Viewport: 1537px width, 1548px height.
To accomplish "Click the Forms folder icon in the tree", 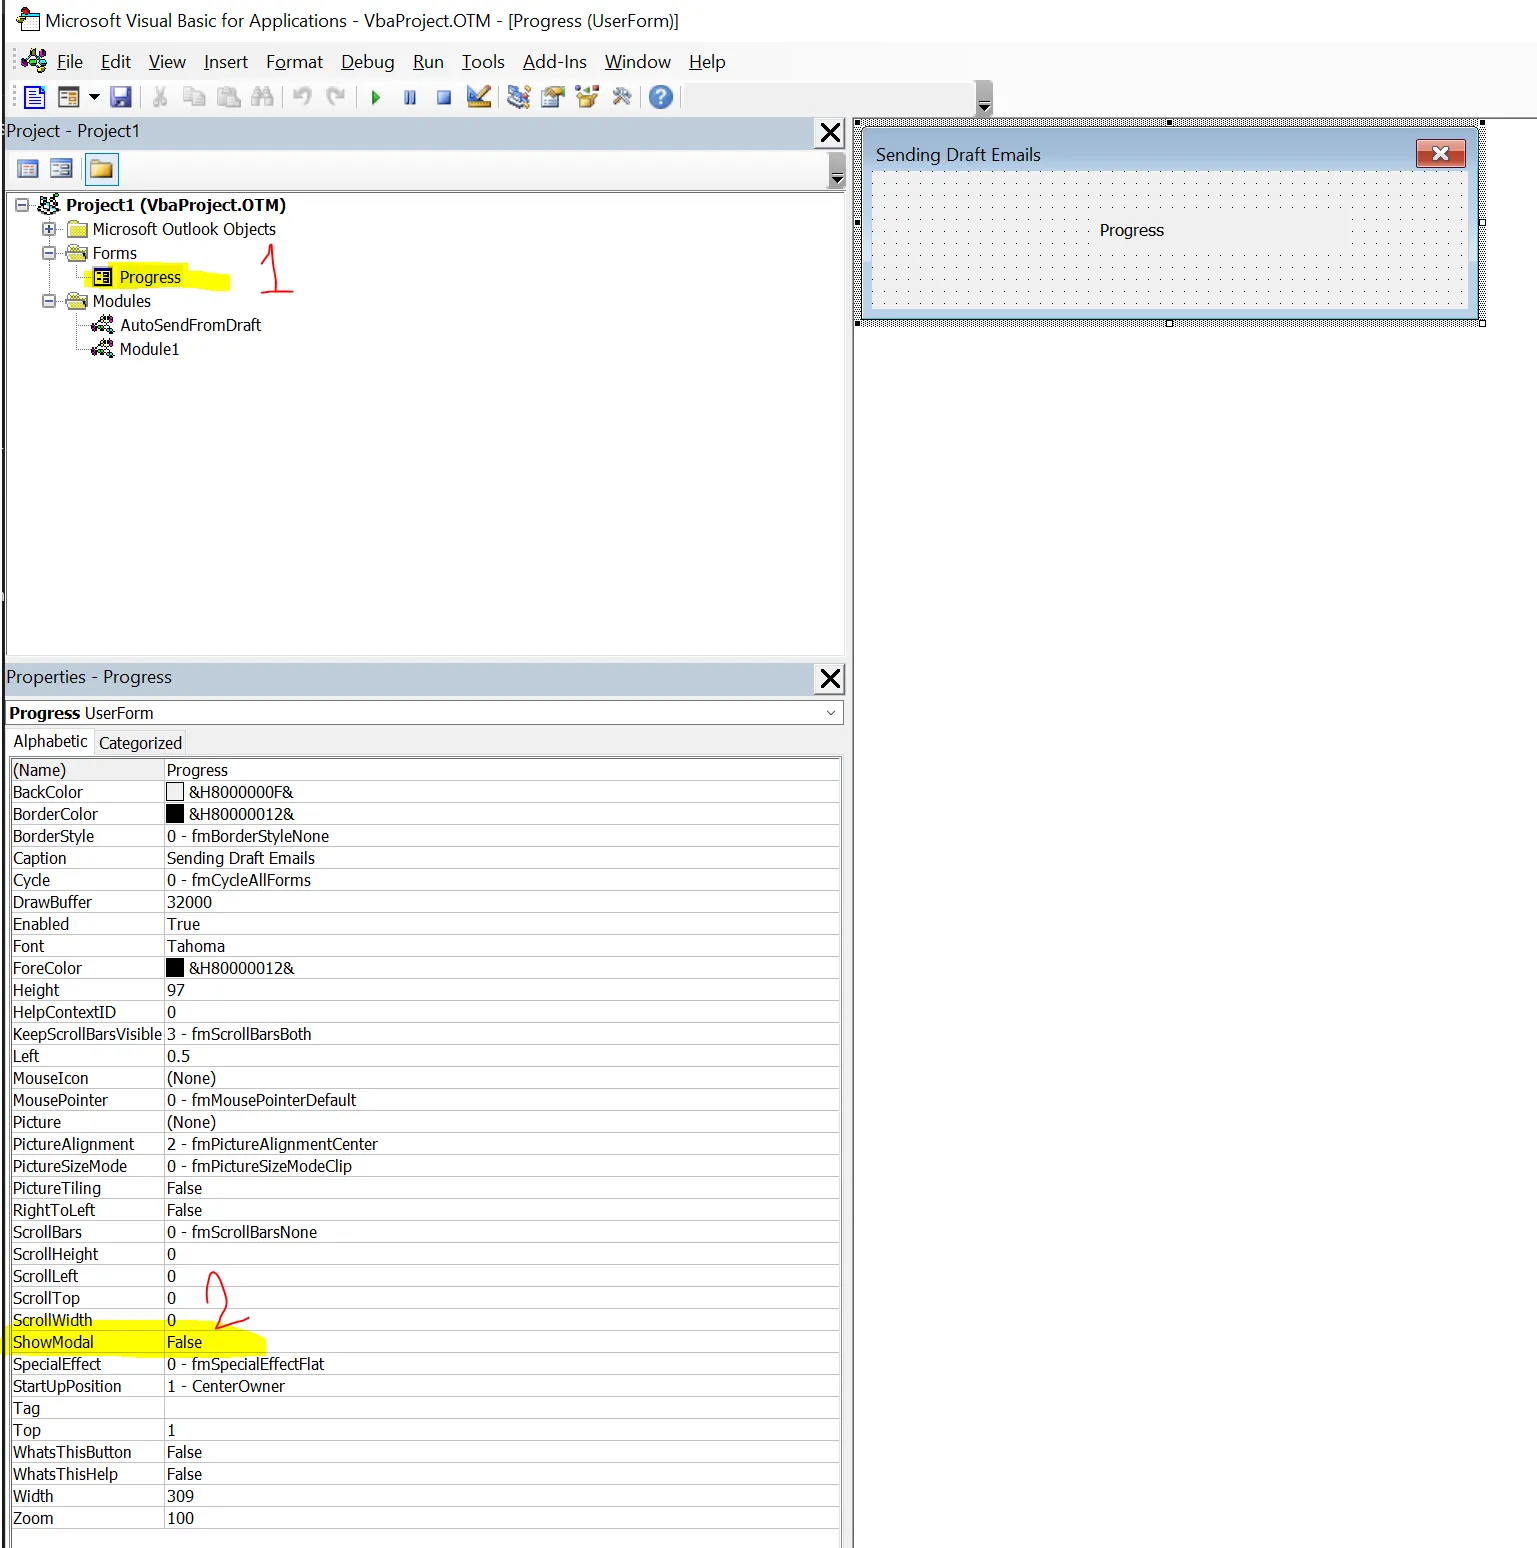I will point(76,253).
